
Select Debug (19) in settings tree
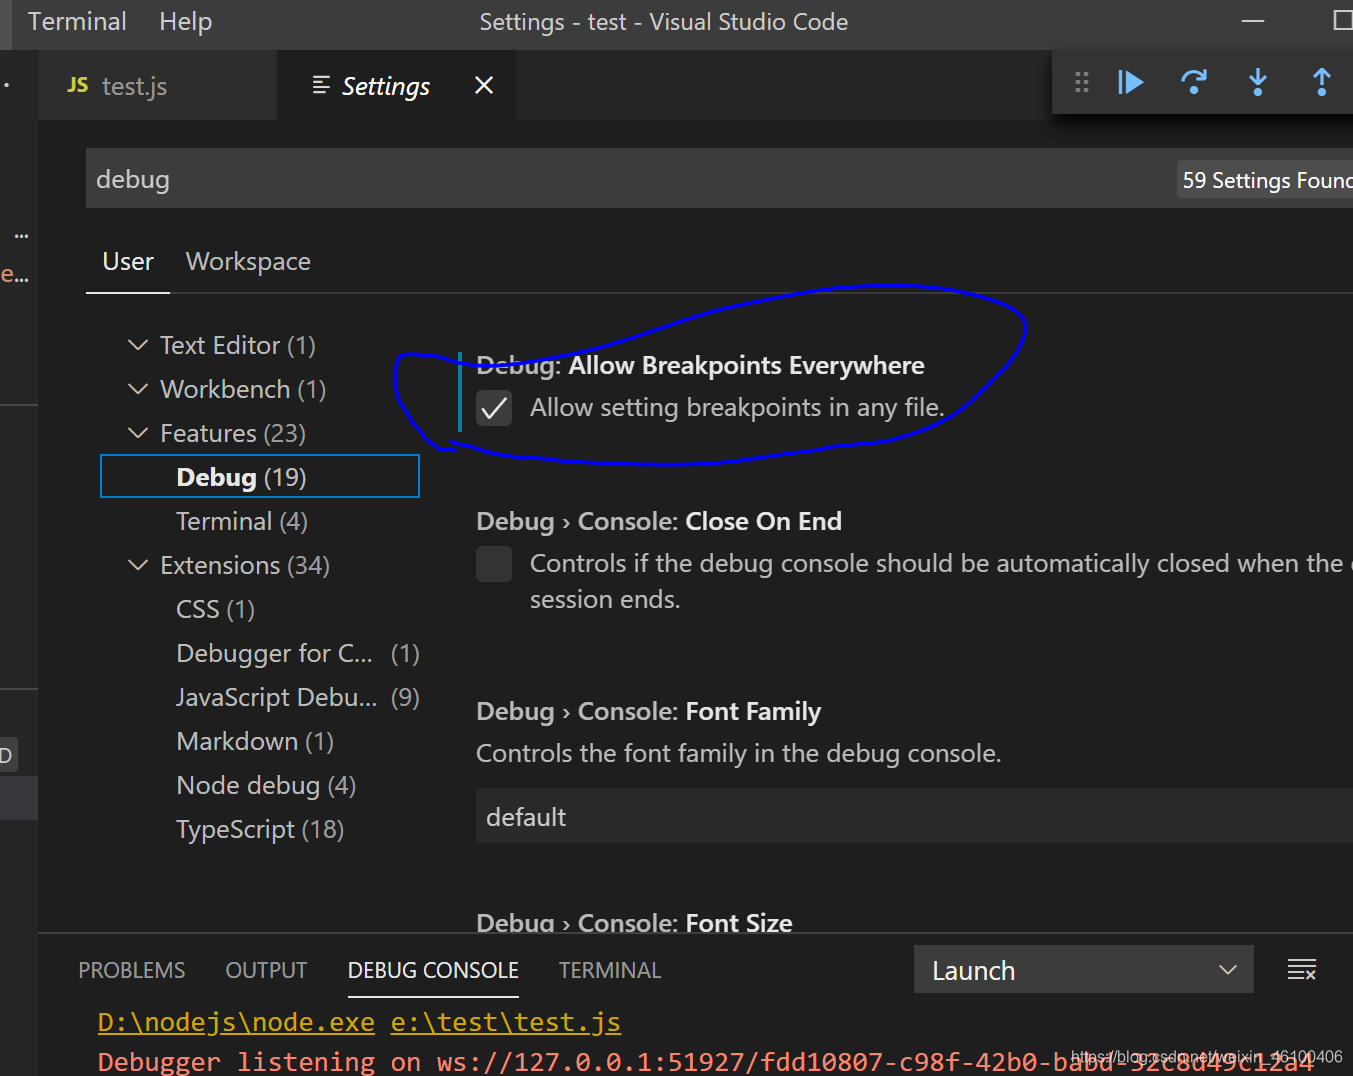[x=260, y=477]
